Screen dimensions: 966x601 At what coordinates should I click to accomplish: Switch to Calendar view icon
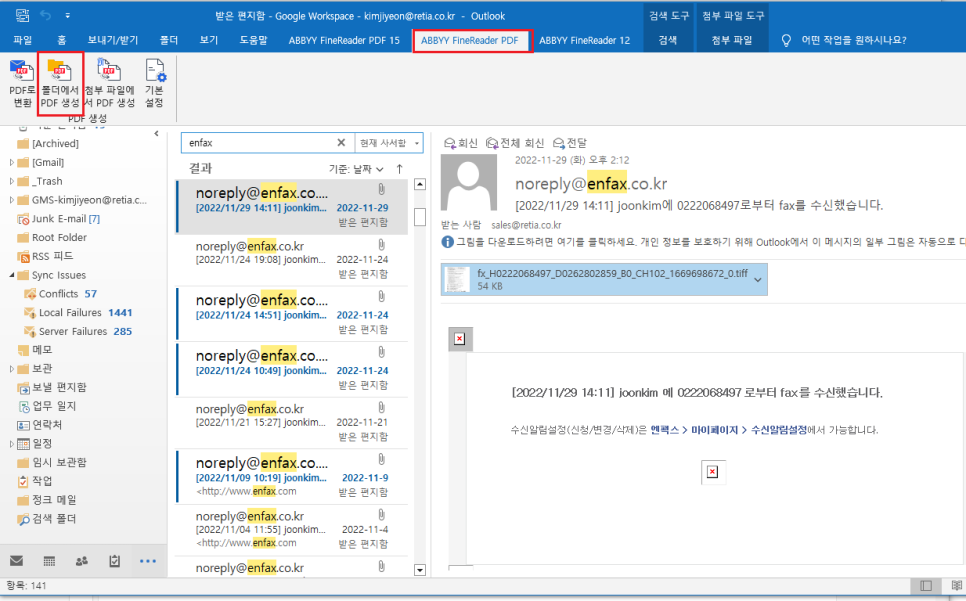point(49,561)
